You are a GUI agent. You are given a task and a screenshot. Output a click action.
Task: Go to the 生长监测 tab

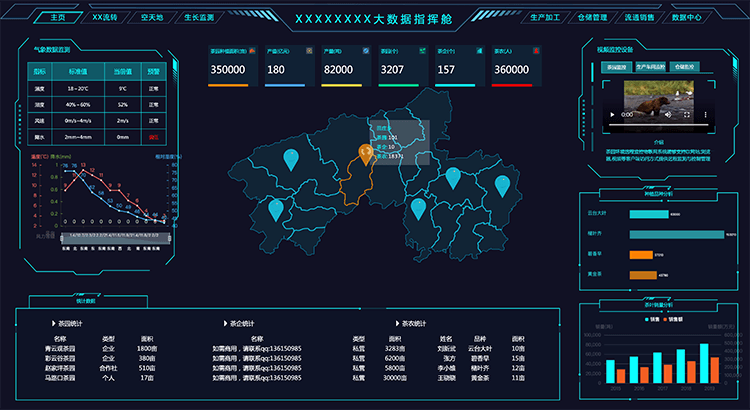[x=199, y=18]
